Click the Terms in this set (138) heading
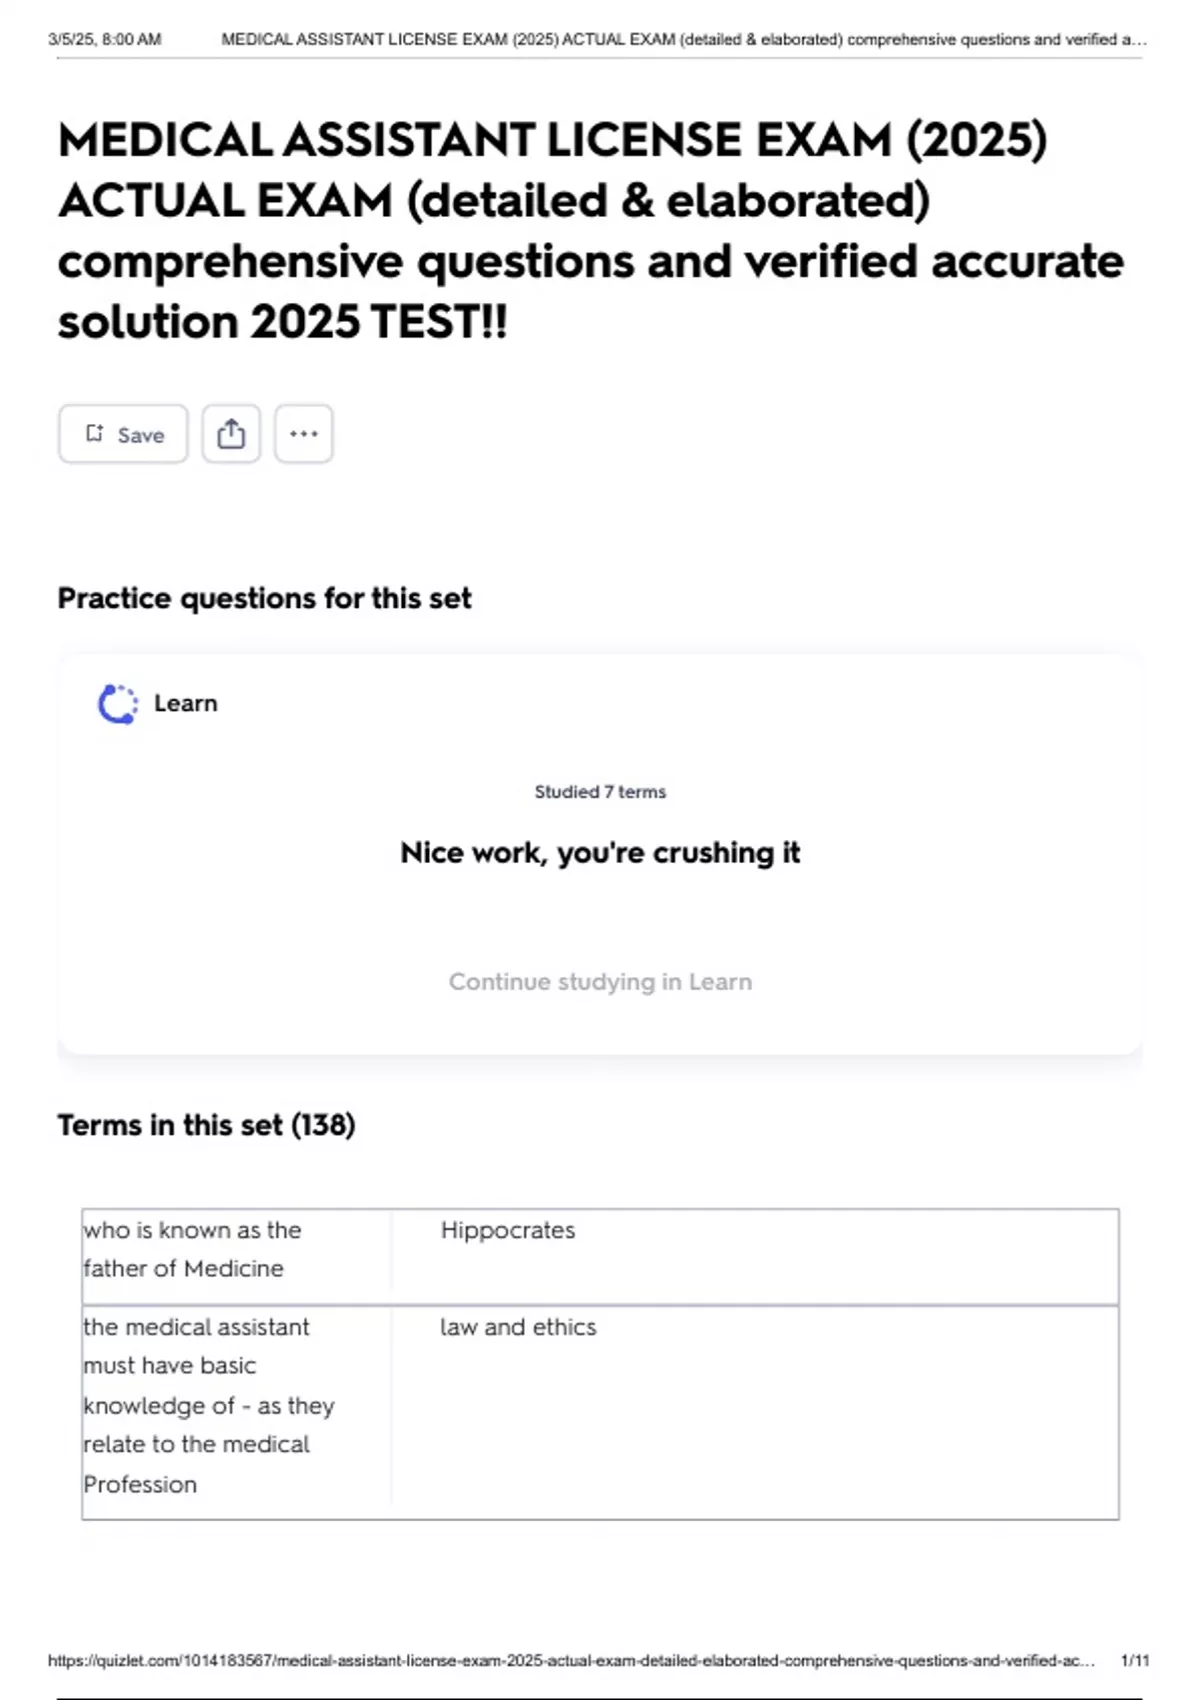Screen dimensions: 1200x1700 point(206,1125)
